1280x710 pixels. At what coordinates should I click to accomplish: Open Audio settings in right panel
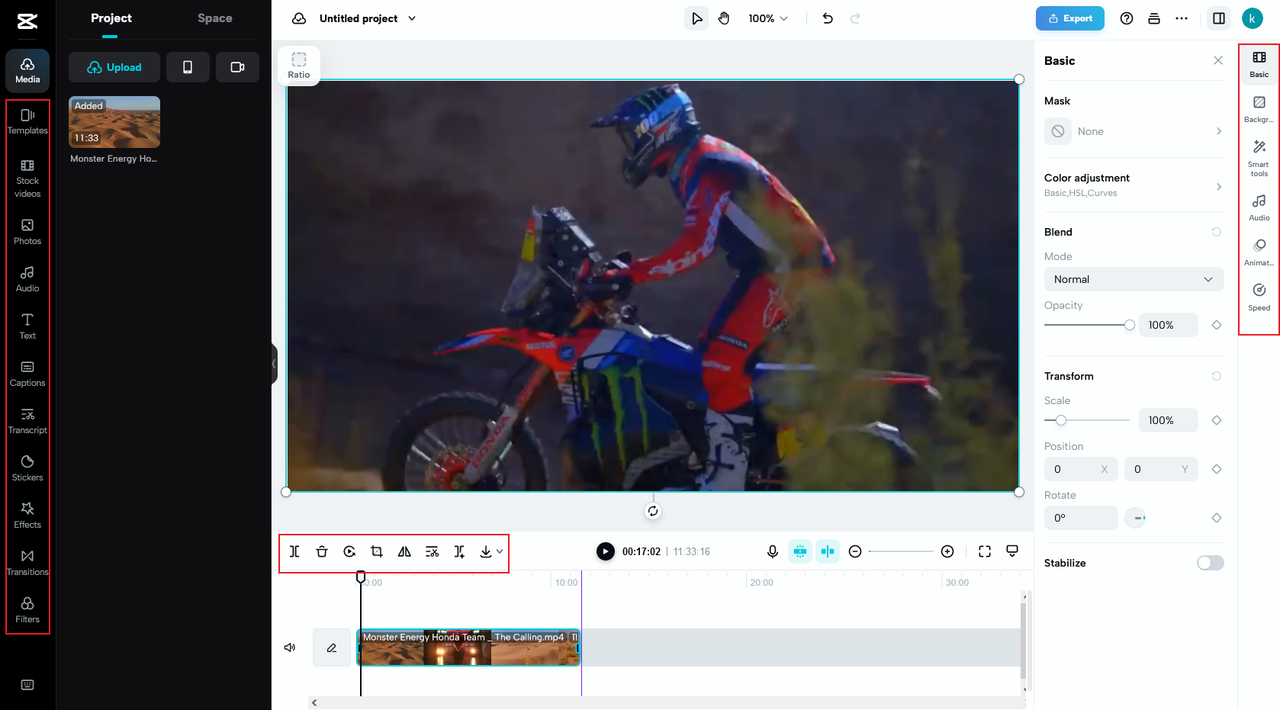[1259, 207]
